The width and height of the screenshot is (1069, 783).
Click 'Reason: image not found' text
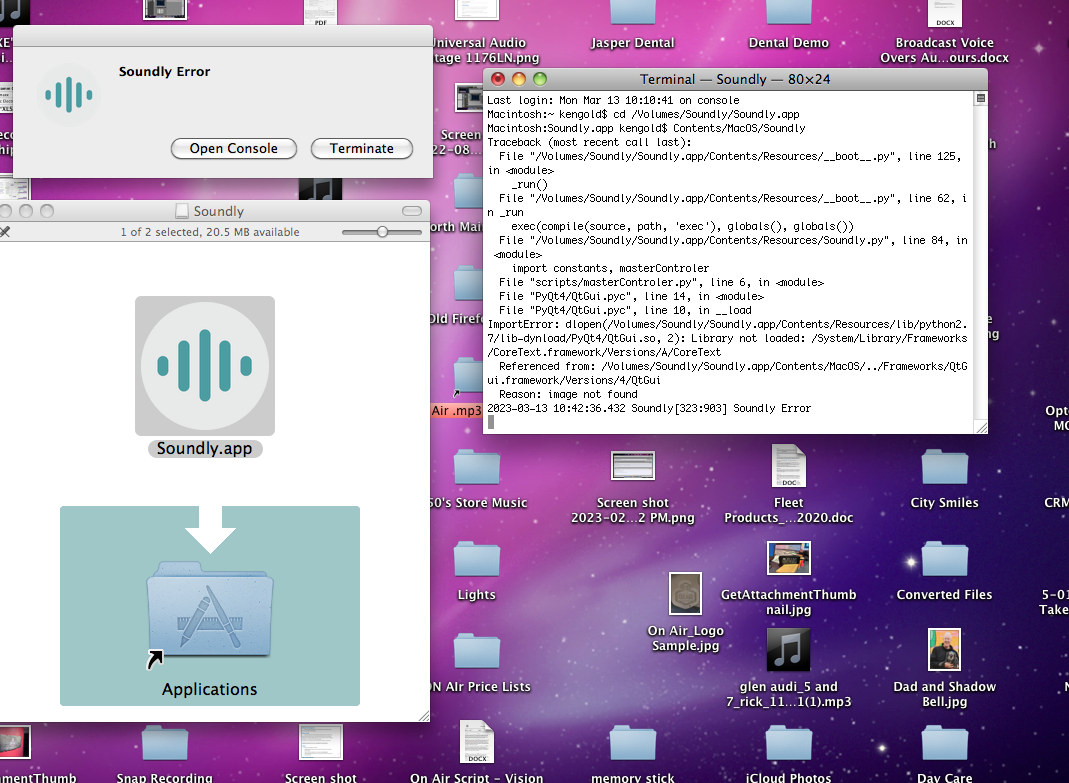click(x=568, y=394)
